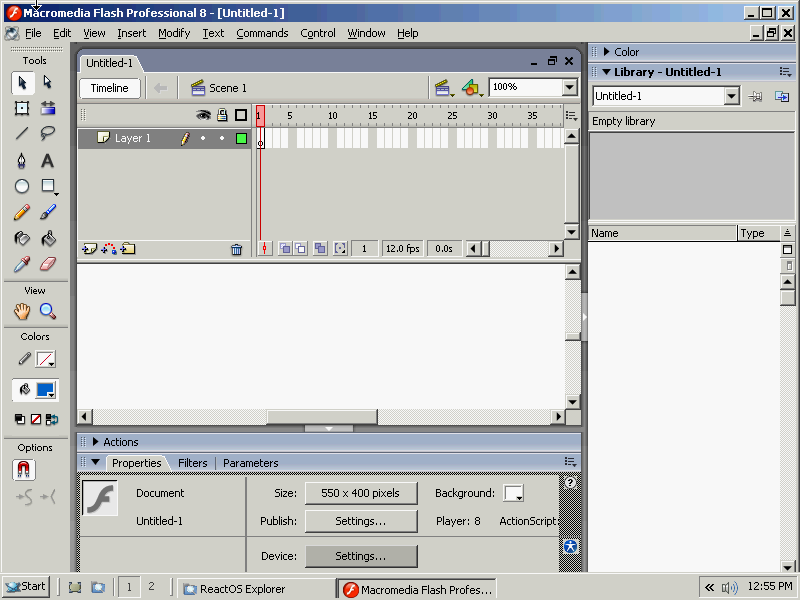The width and height of the screenshot is (800, 600).
Task: Open the File menu
Action: [x=33, y=33]
